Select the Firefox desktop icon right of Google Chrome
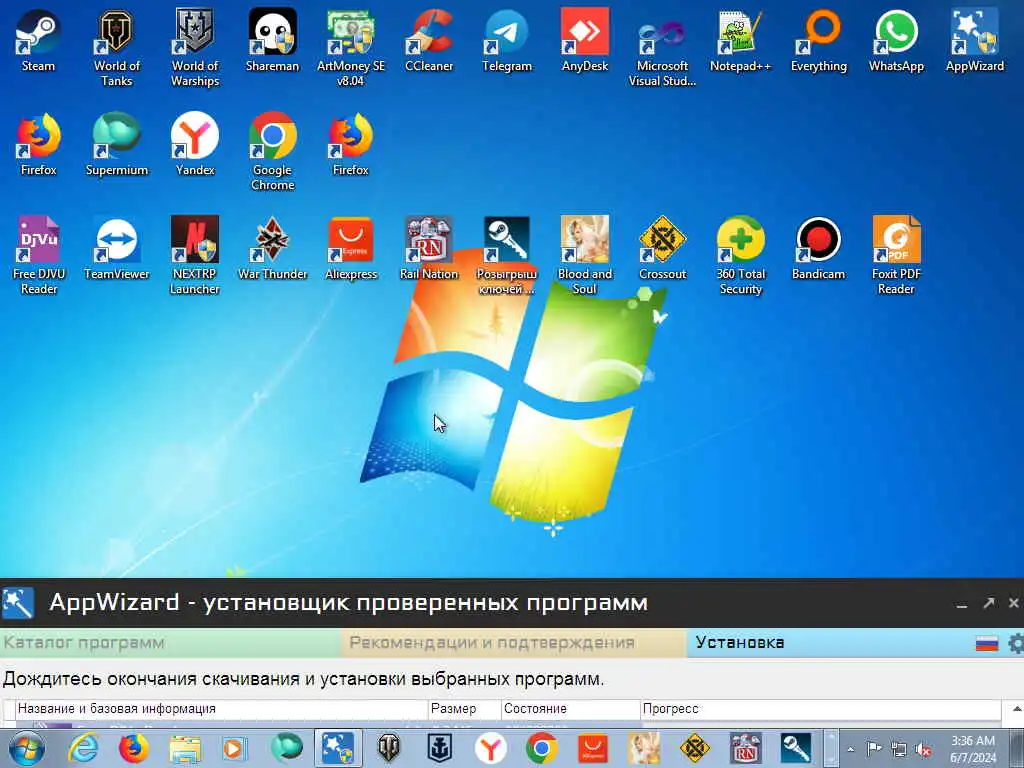The image size is (1024, 768). point(351,144)
